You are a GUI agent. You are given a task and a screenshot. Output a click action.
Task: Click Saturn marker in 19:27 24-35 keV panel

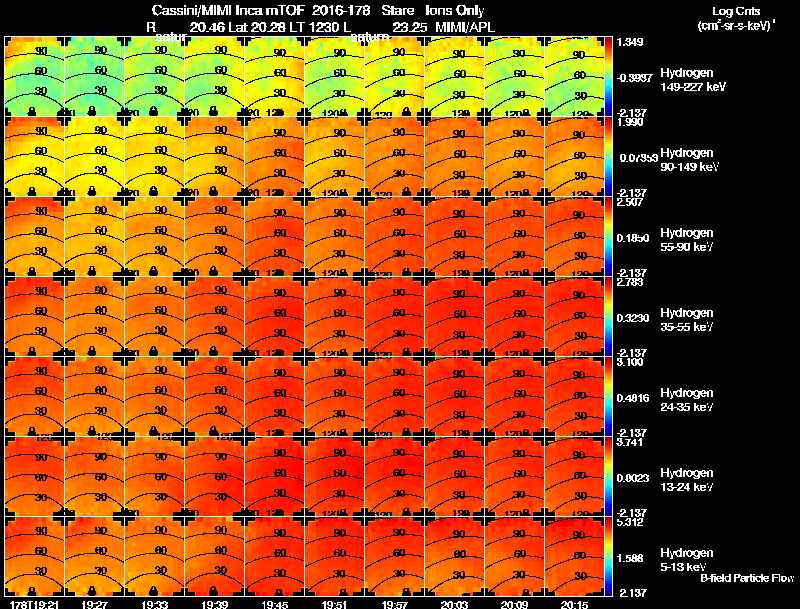pyautogui.click(x=92, y=431)
